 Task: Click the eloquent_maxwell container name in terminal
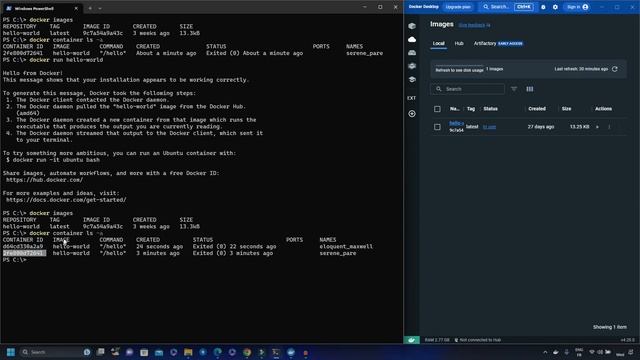[346, 247]
